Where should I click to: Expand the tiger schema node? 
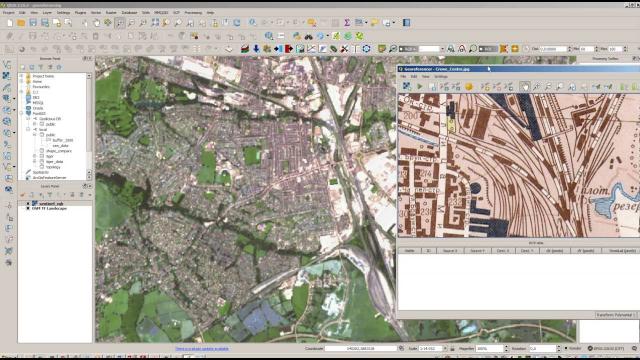pos(35,156)
